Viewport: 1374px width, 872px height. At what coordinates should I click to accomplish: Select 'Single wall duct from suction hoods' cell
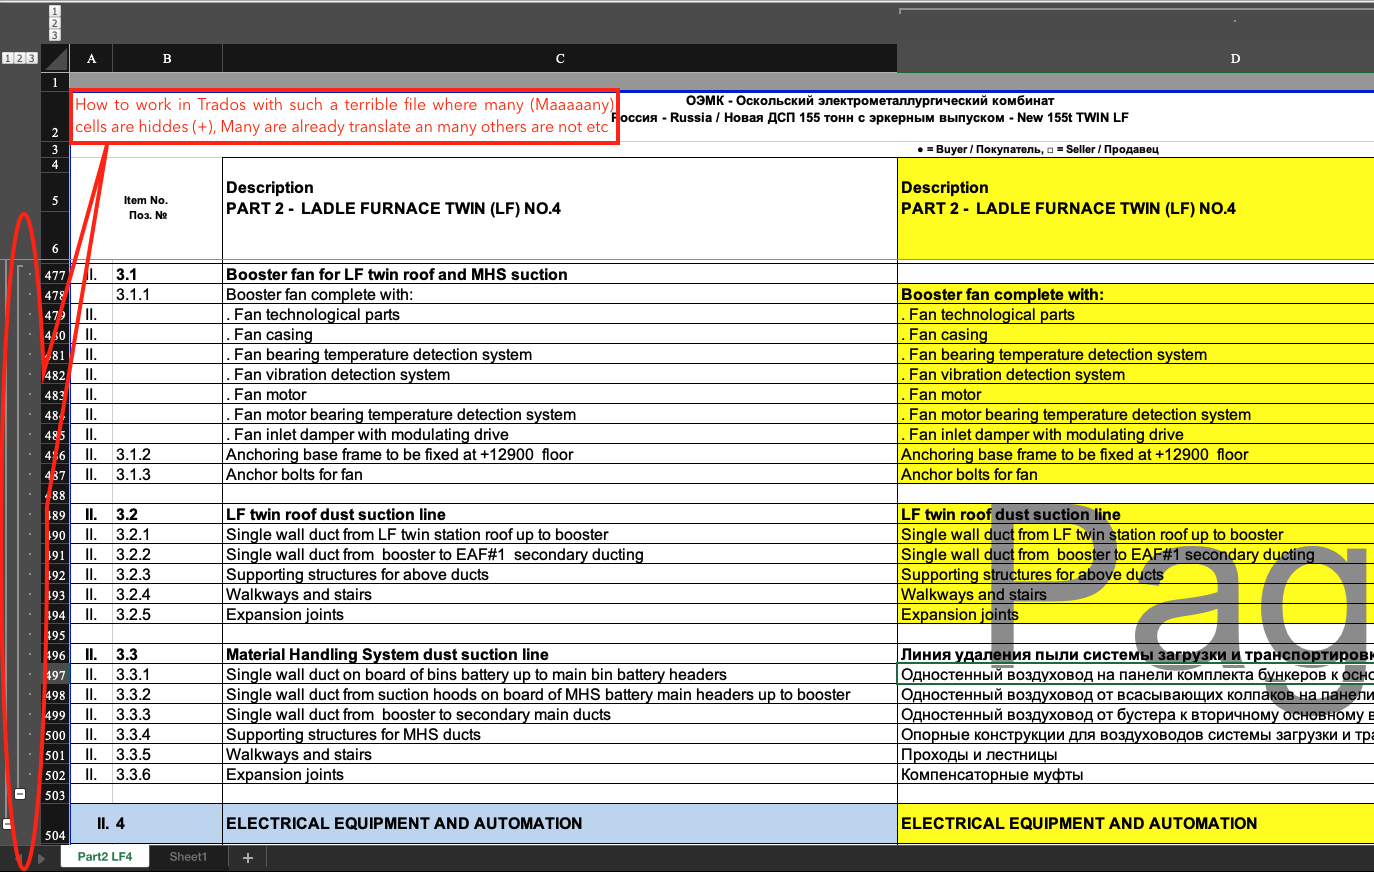560,694
